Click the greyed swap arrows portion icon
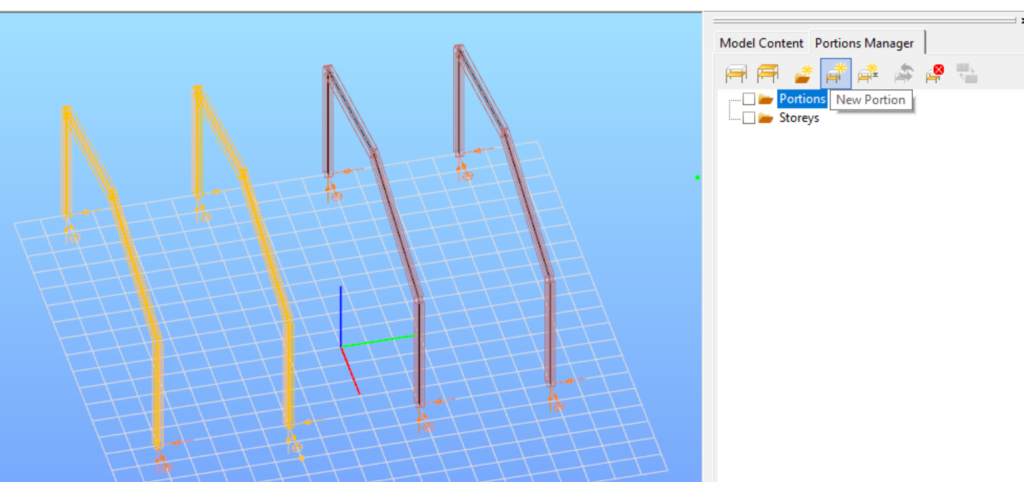The width and height of the screenshot is (1024, 482). [x=904, y=73]
